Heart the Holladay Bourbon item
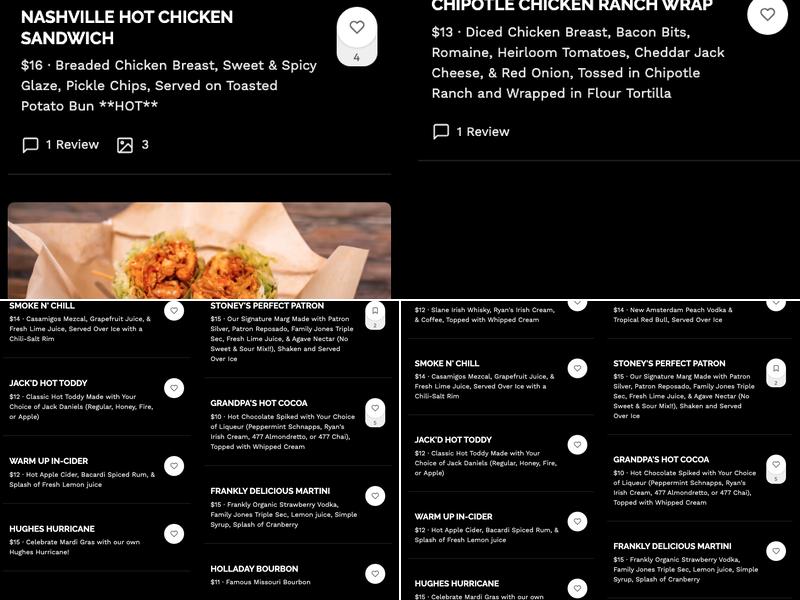The height and width of the screenshot is (600, 800). click(375, 574)
